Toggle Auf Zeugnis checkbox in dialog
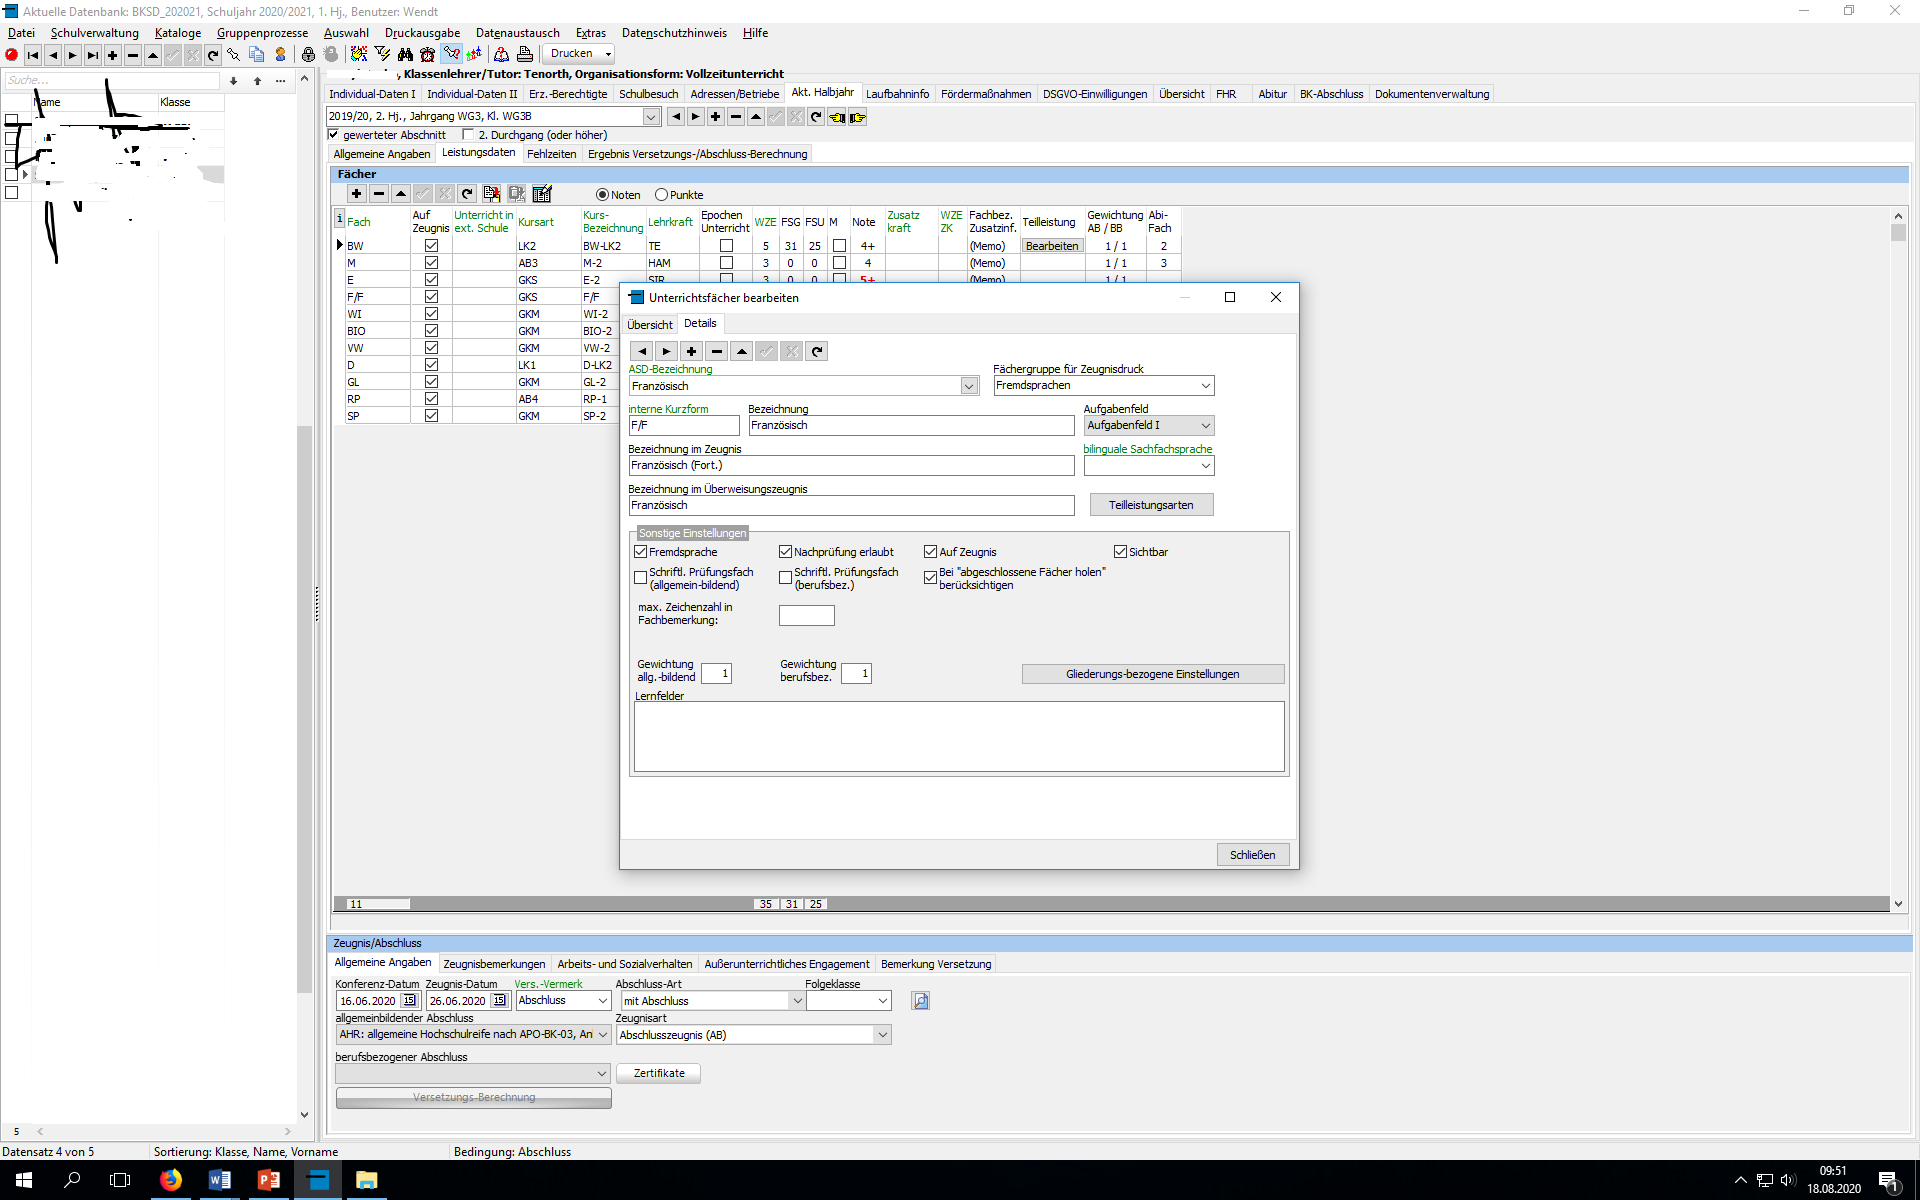This screenshot has width=1920, height=1200. coord(931,552)
